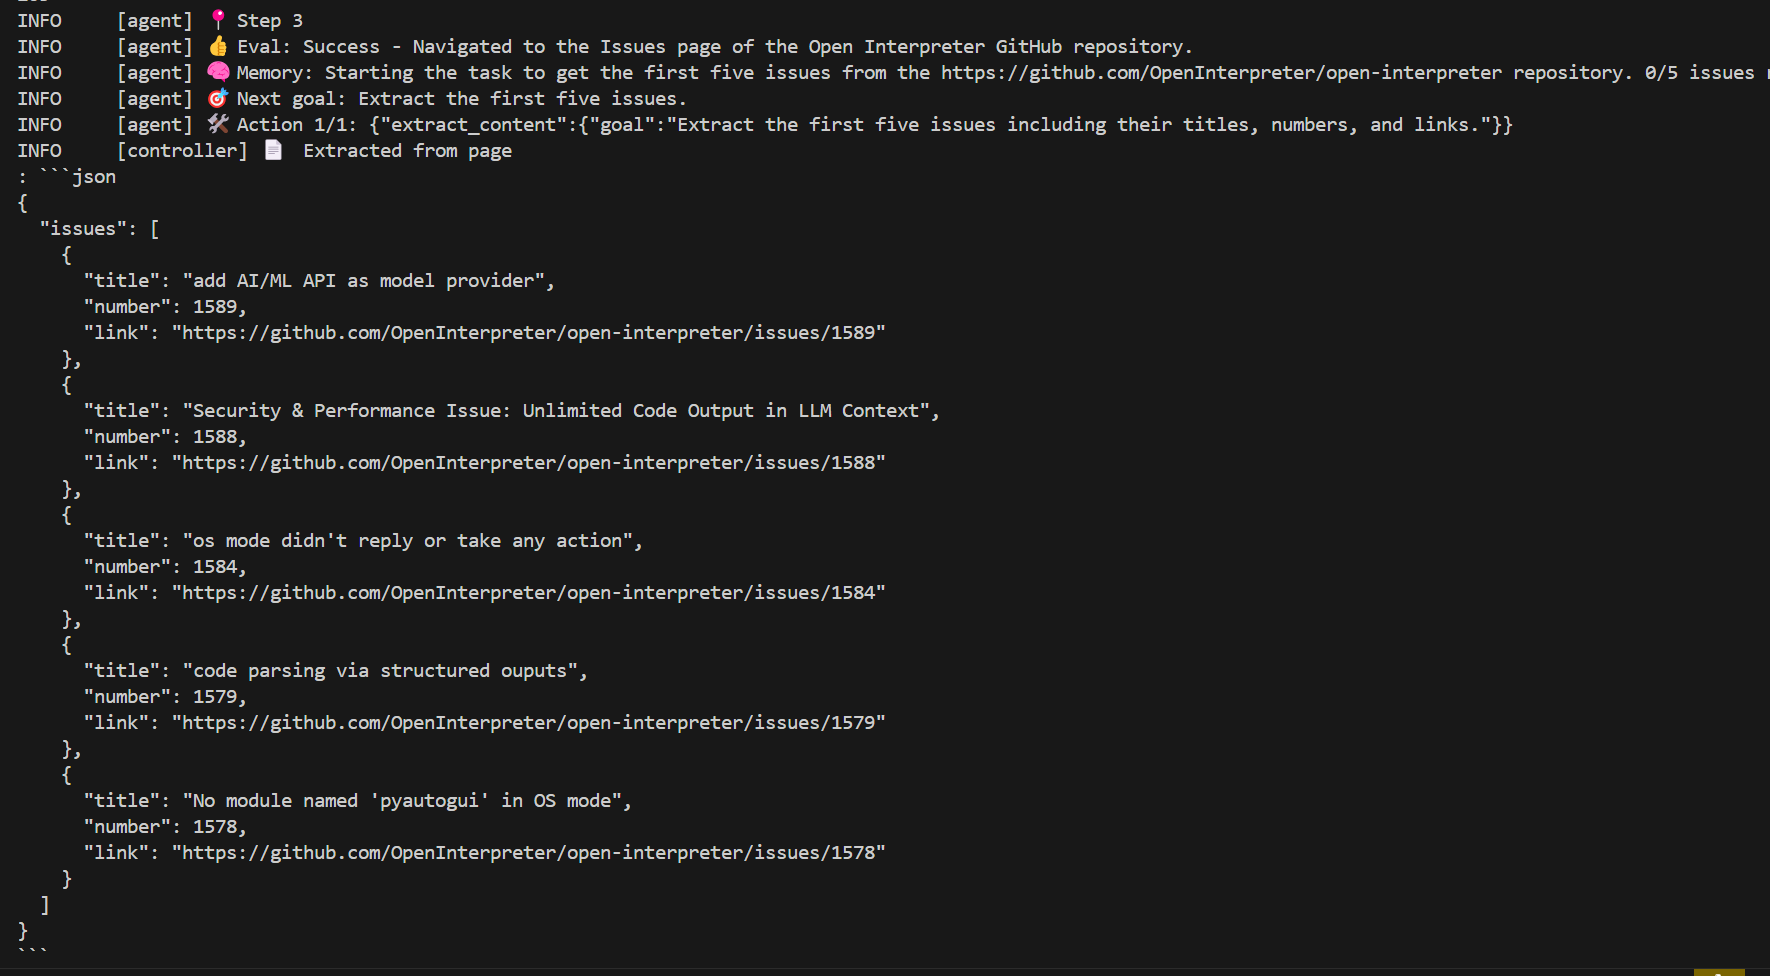Click the page icon before 'Extracted from page'
Viewport: 1770px width, 976px height.
(x=273, y=150)
